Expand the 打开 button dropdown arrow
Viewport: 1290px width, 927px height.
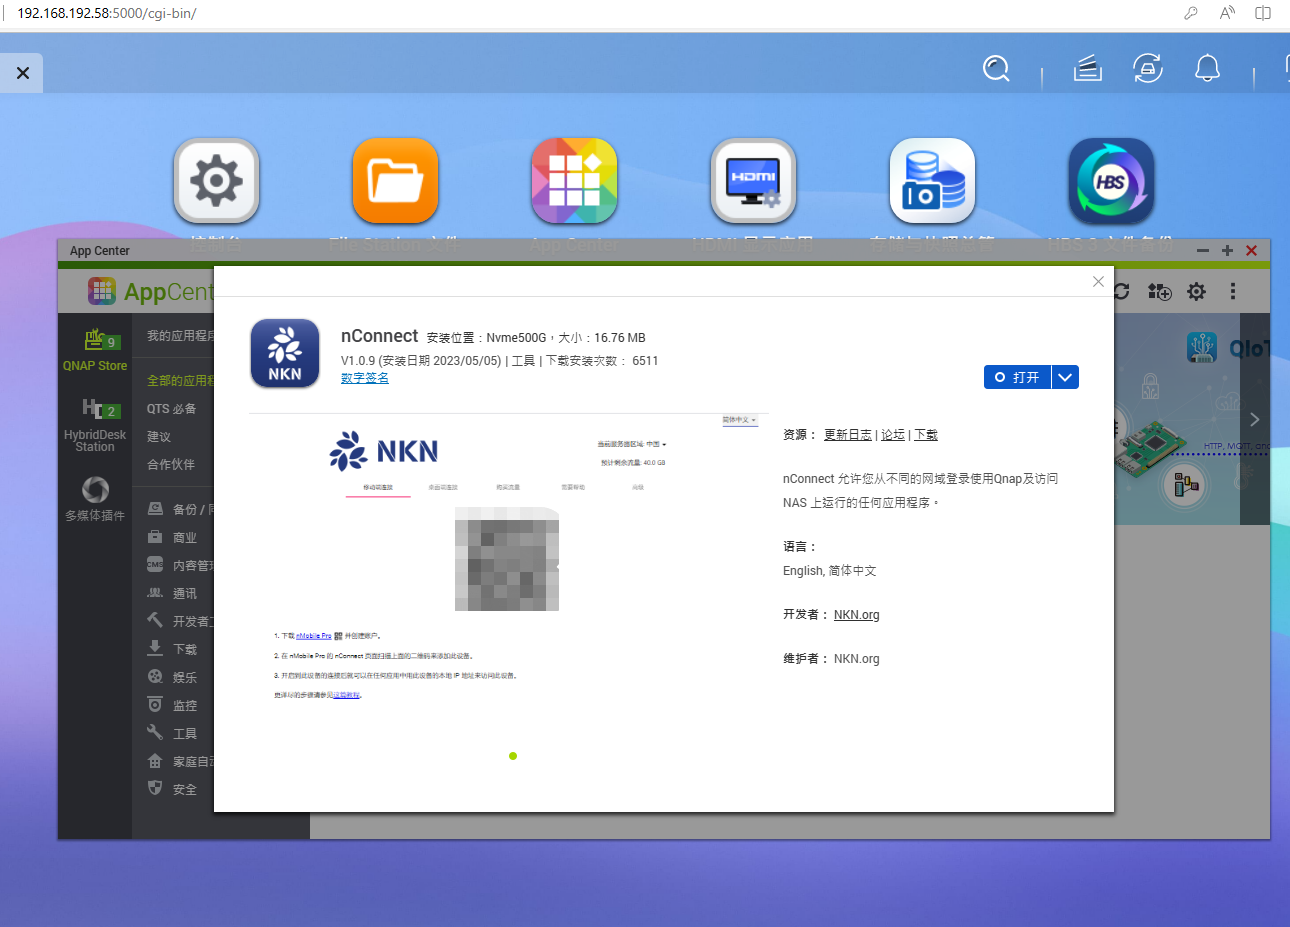(1065, 377)
